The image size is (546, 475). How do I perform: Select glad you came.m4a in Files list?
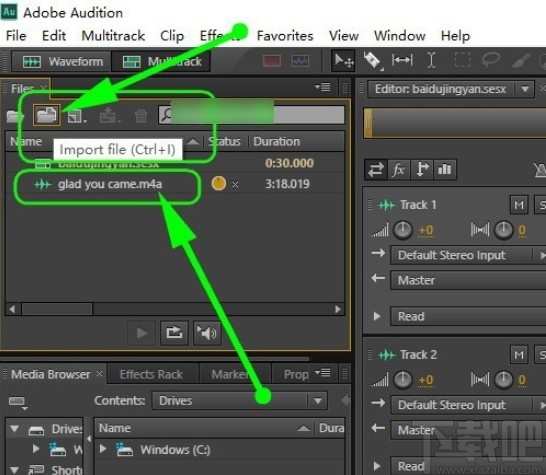110,184
